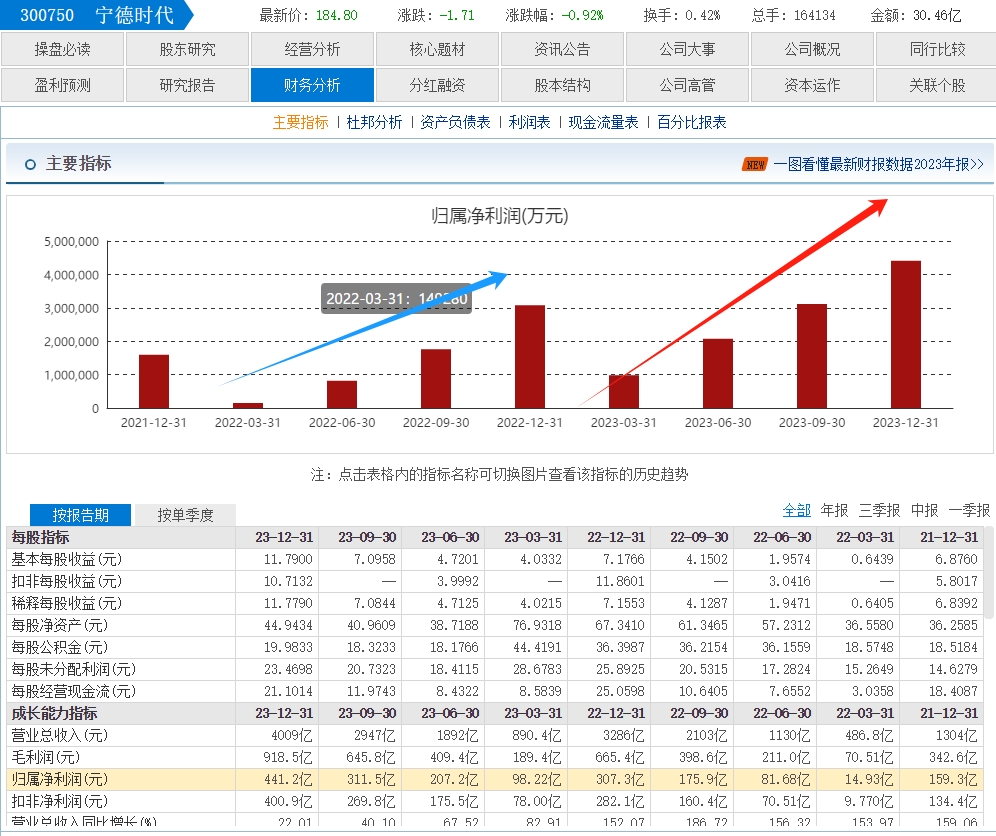
Task: Click the 2021-12-31 chart bar
Action: pos(154,381)
